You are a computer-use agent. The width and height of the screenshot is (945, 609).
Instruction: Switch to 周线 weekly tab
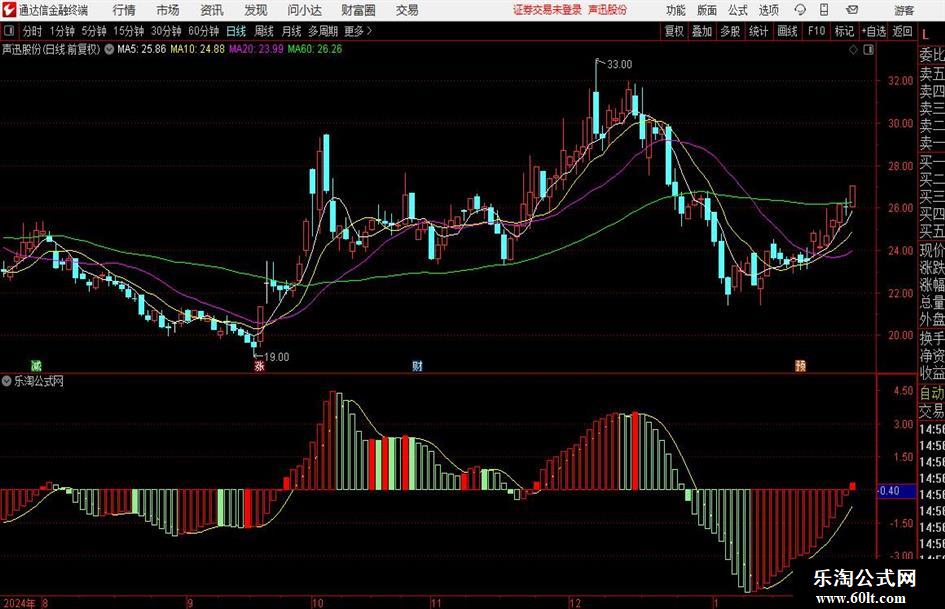point(264,31)
